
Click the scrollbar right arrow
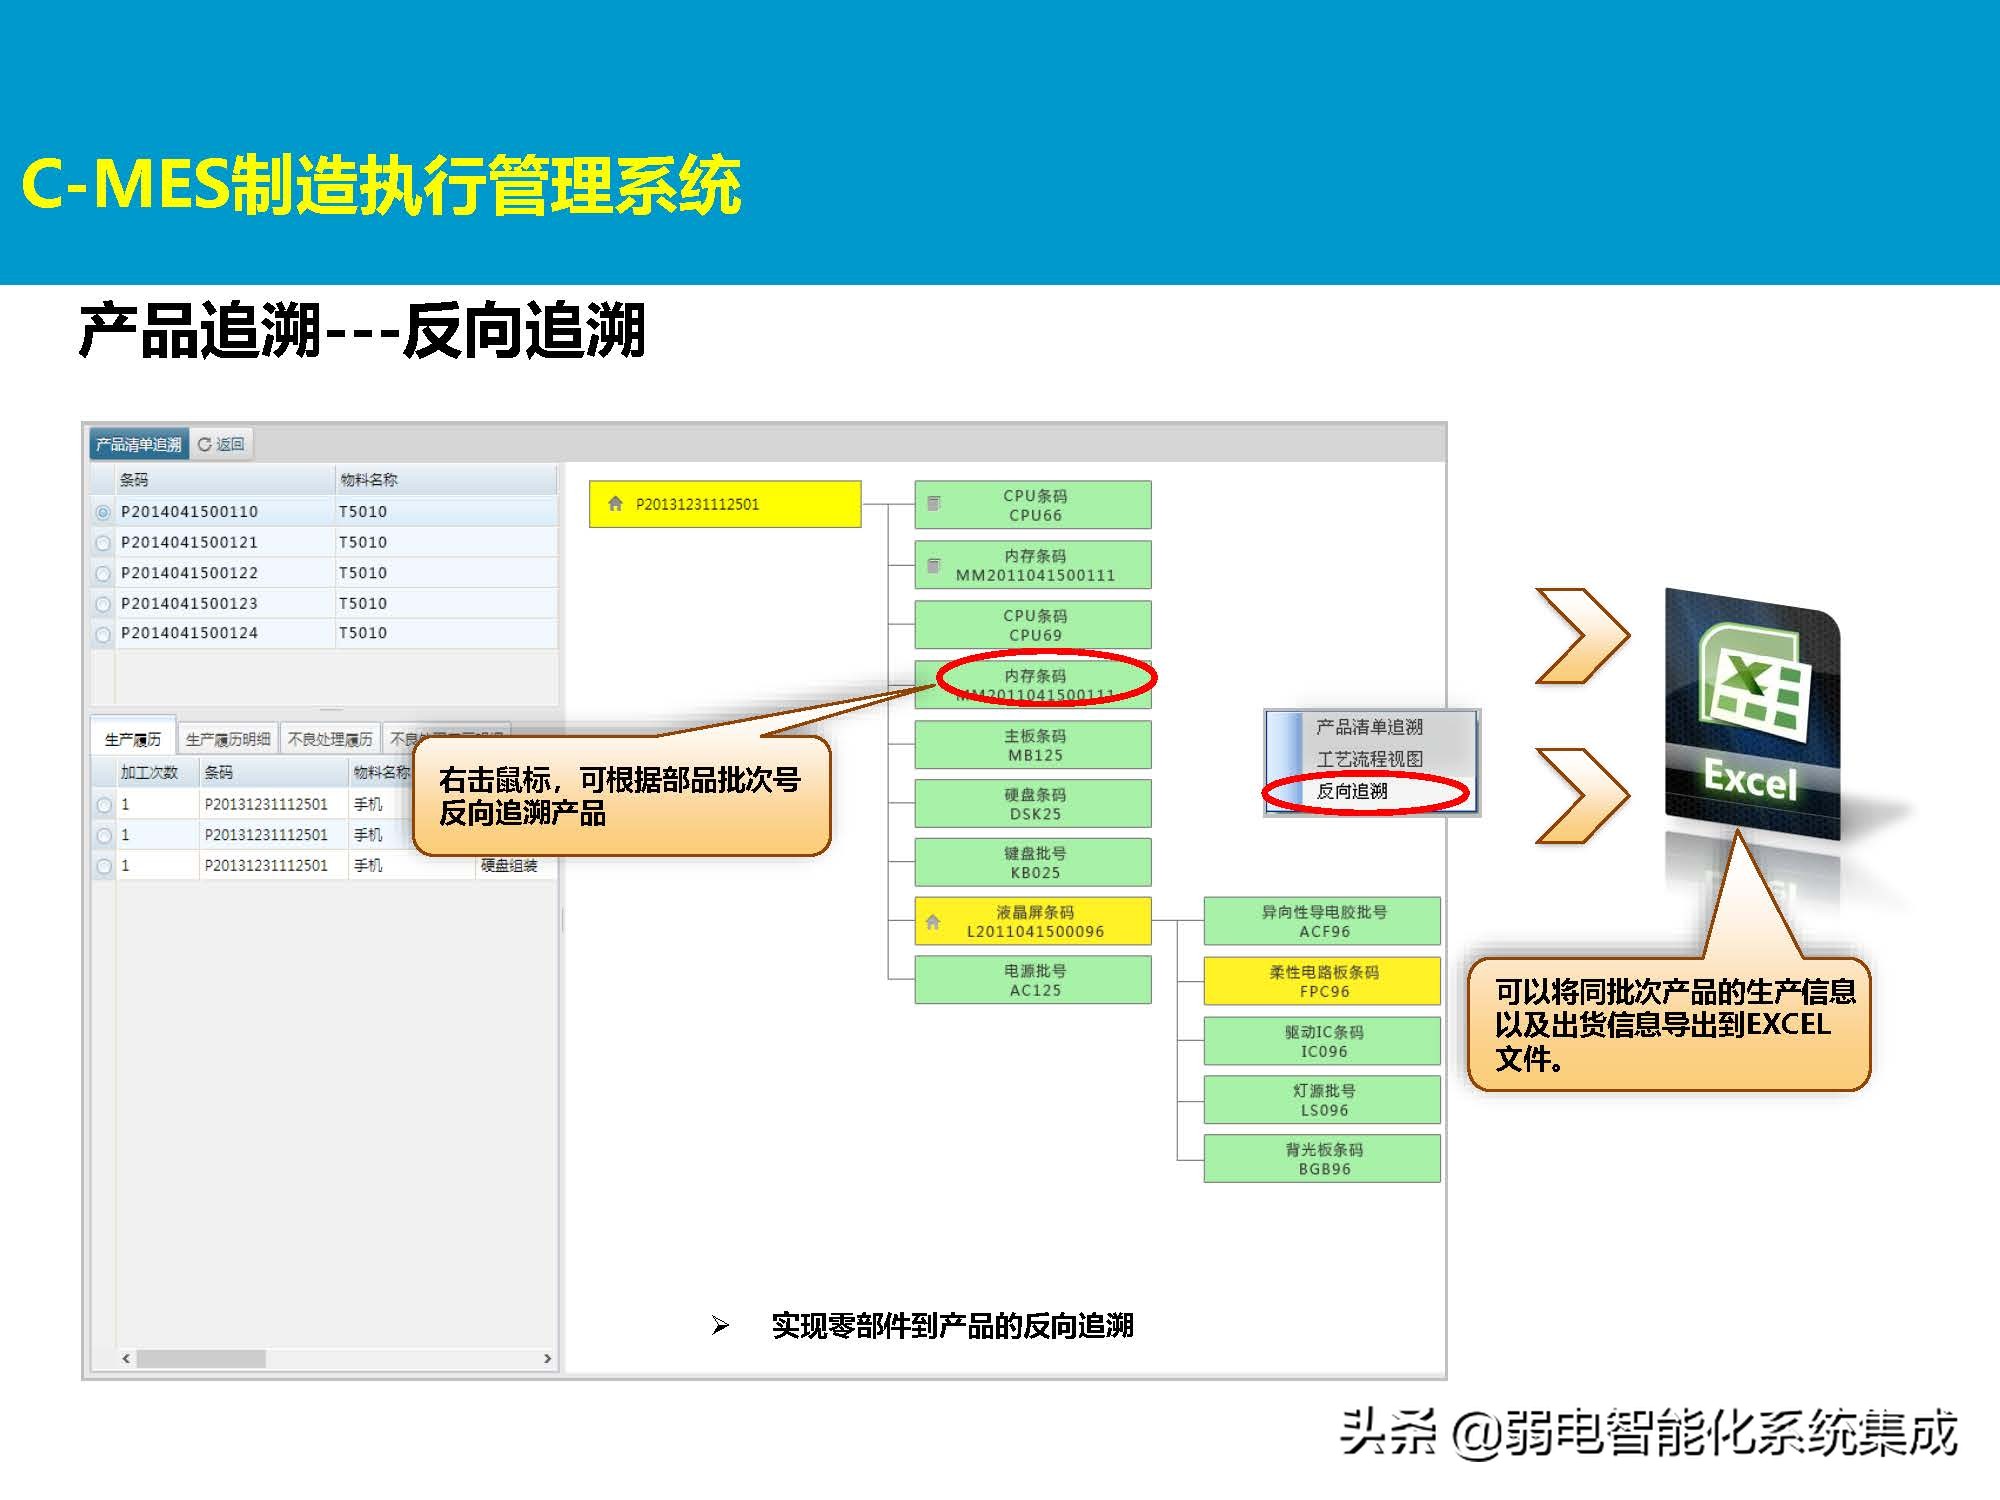click(547, 1358)
